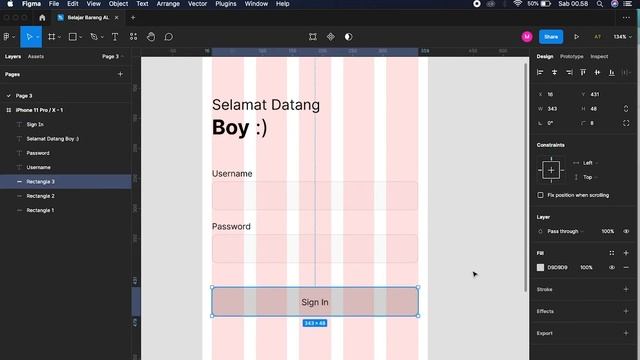Click the layer opacity 100% field

(607, 231)
